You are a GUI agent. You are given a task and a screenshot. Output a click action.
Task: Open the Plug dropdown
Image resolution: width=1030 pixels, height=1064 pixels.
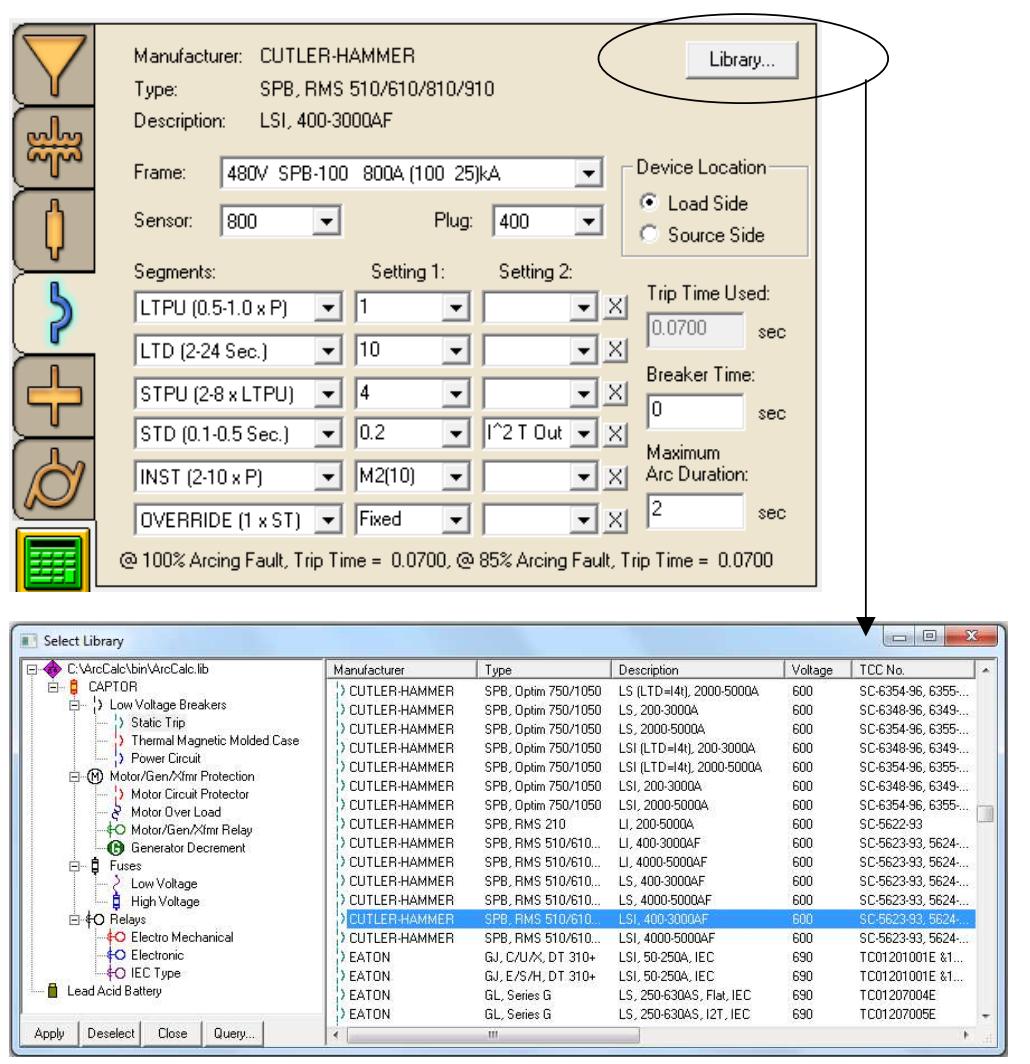588,221
